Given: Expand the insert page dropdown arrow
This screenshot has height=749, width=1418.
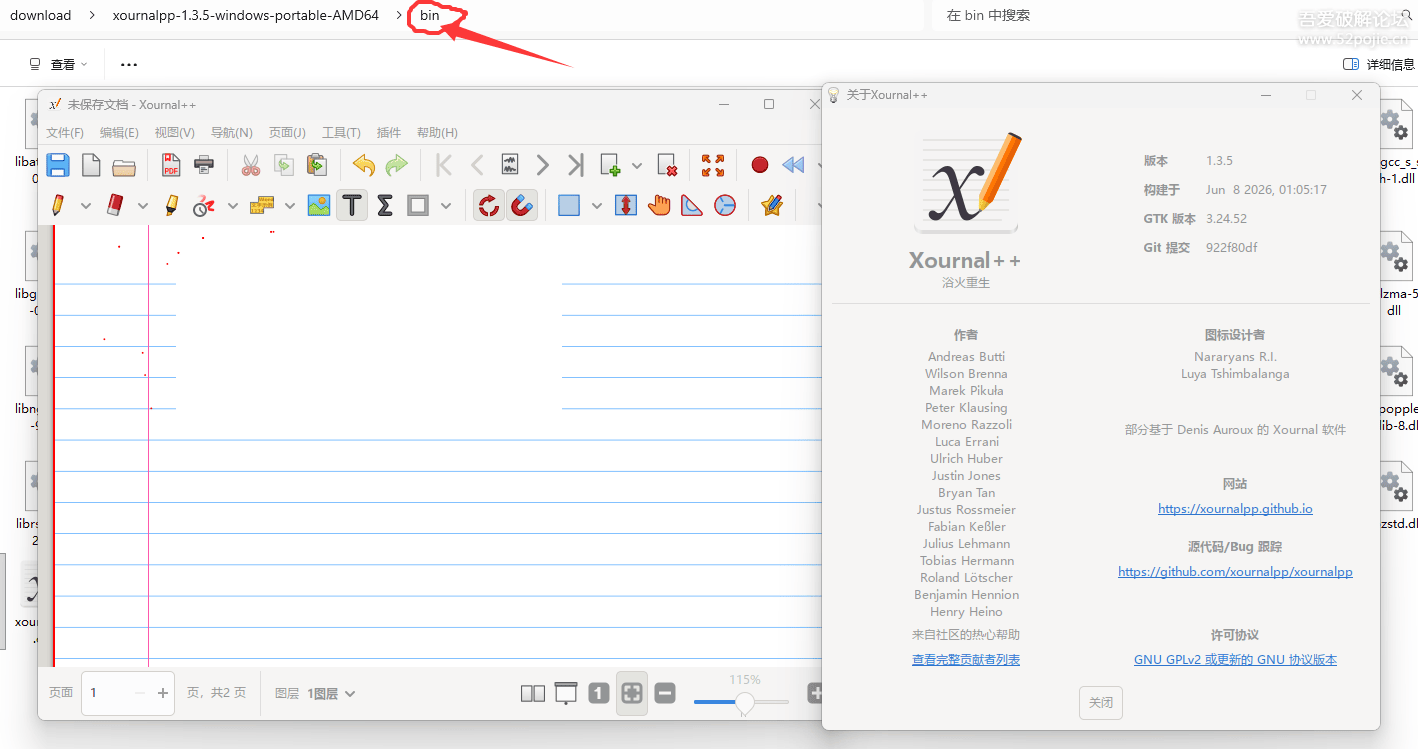Looking at the screenshot, I should pos(637,166).
